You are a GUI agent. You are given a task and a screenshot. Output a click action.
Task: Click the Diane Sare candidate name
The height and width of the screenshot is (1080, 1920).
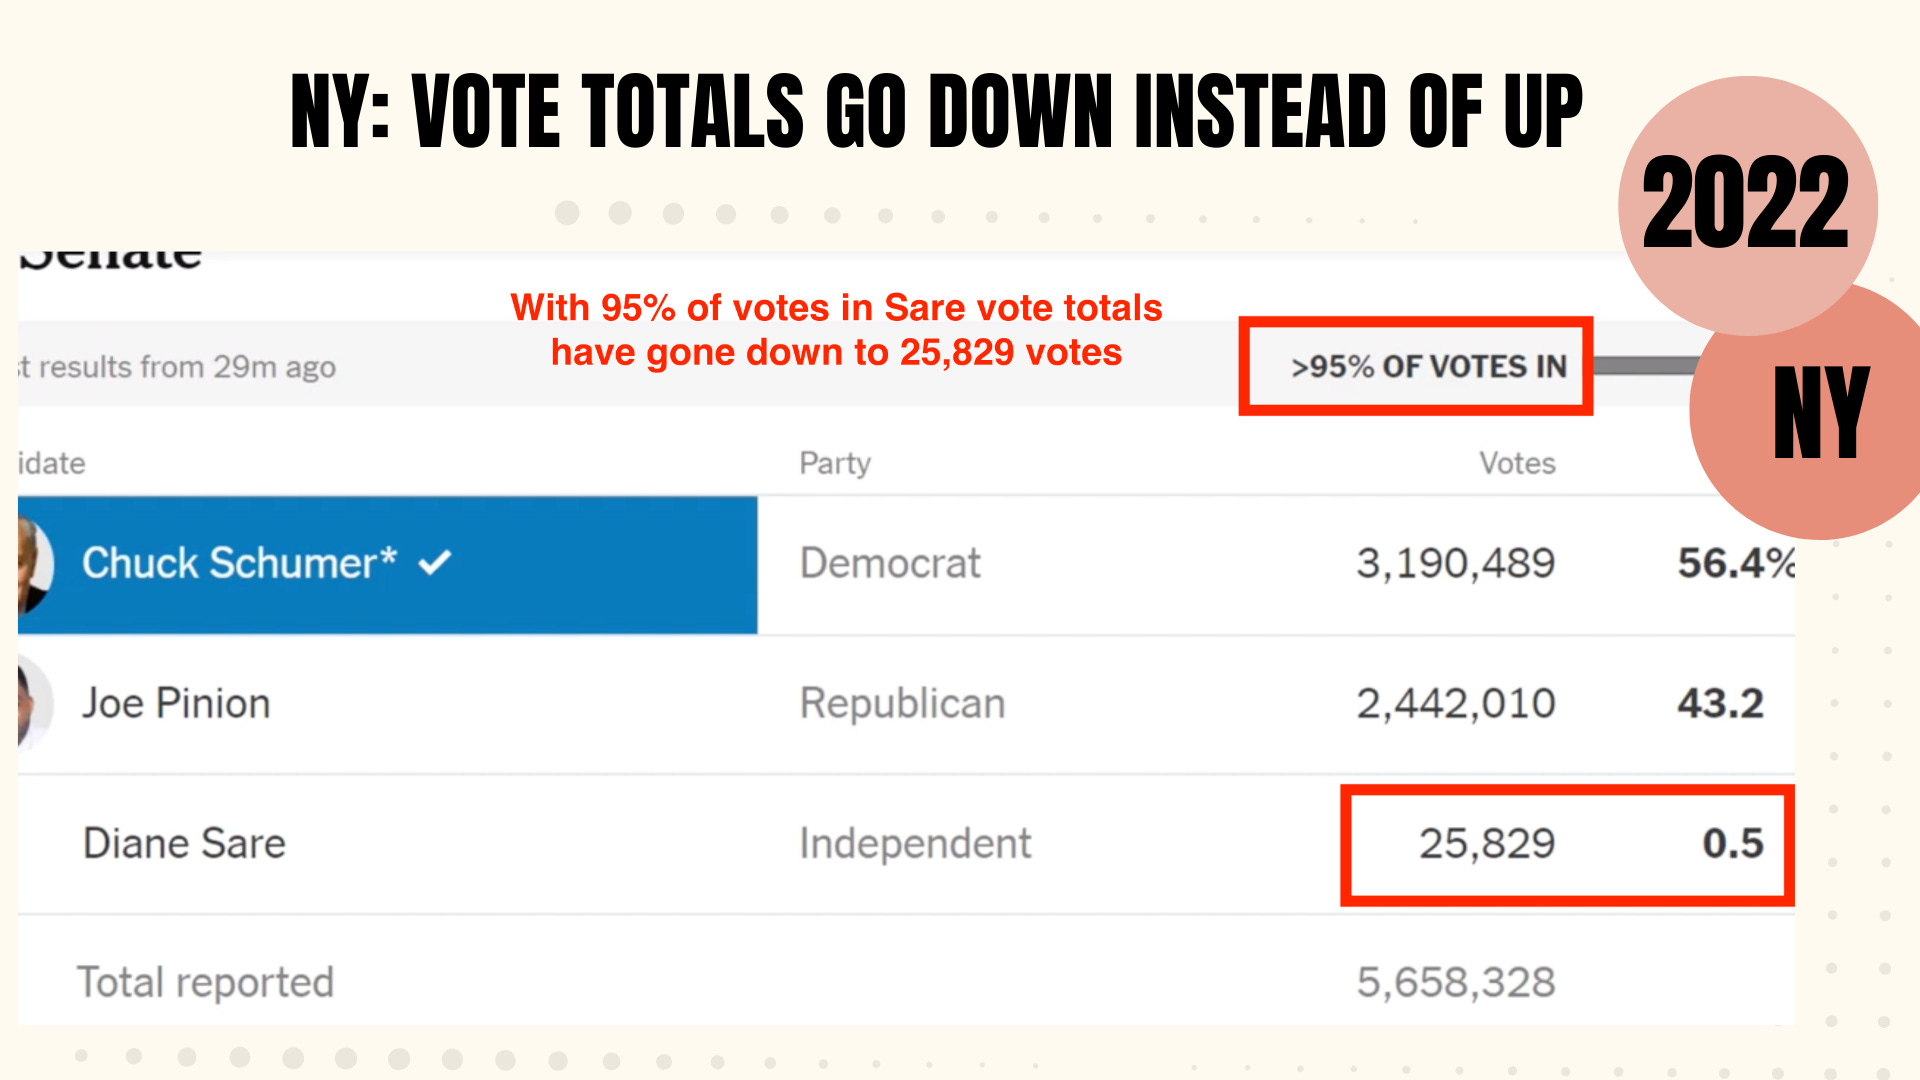click(x=184, y=843)
